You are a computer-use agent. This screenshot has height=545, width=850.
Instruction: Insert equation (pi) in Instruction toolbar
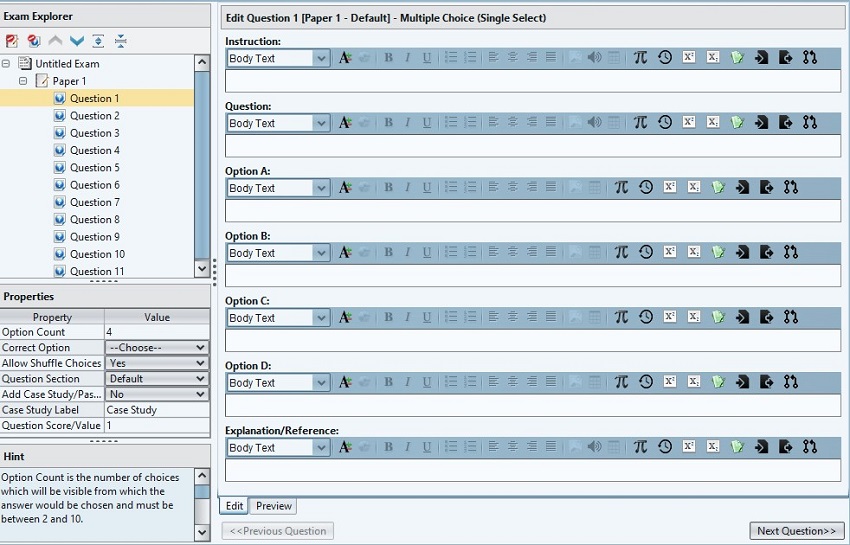[640, 57]
